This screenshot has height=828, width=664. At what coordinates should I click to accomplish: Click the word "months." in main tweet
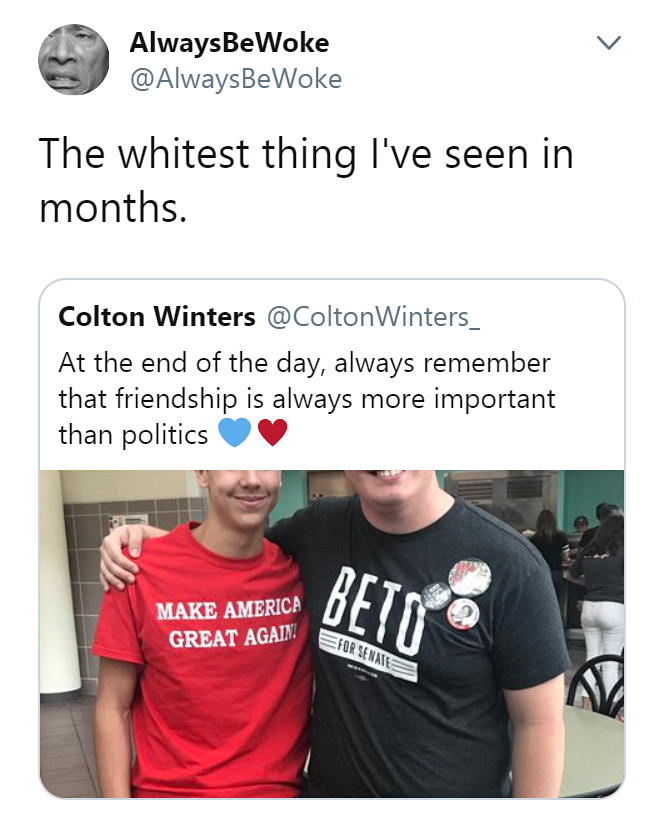point(113,206)
